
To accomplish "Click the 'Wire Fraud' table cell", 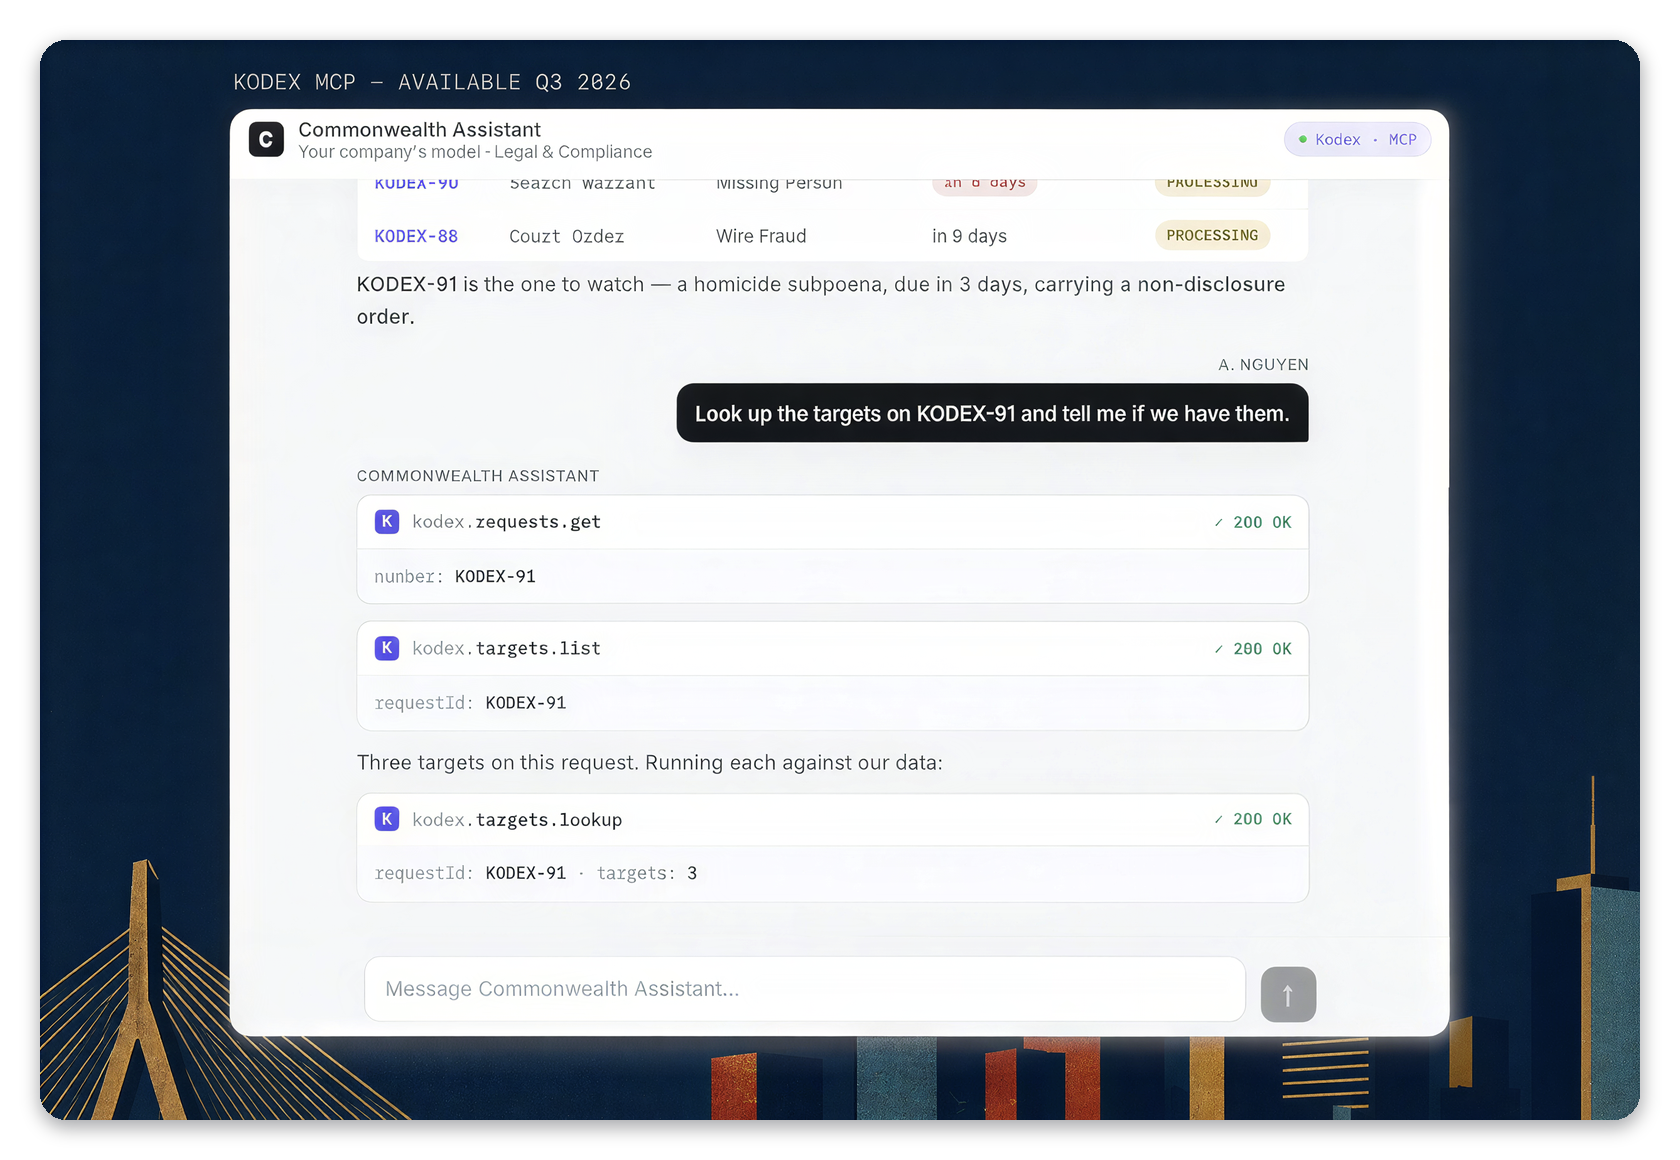I will coord(761,236).
